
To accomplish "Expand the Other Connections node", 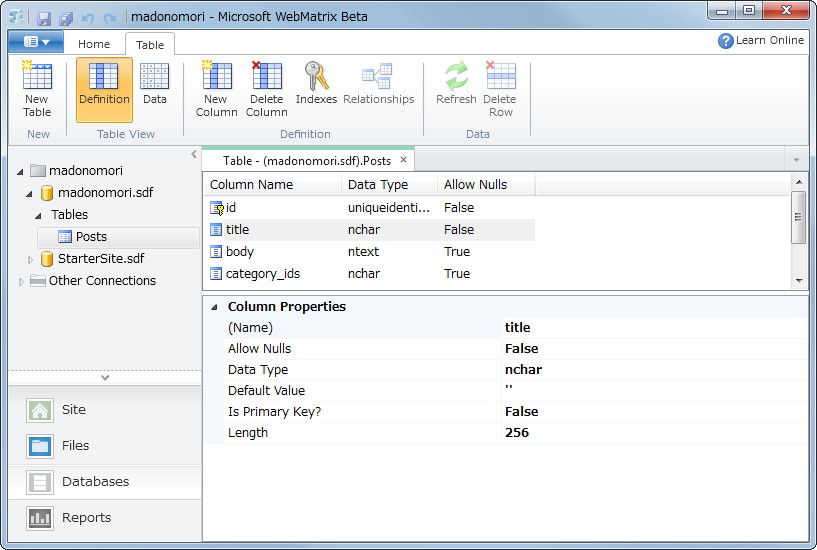I will pyautogui.click(x=21, y=282).
